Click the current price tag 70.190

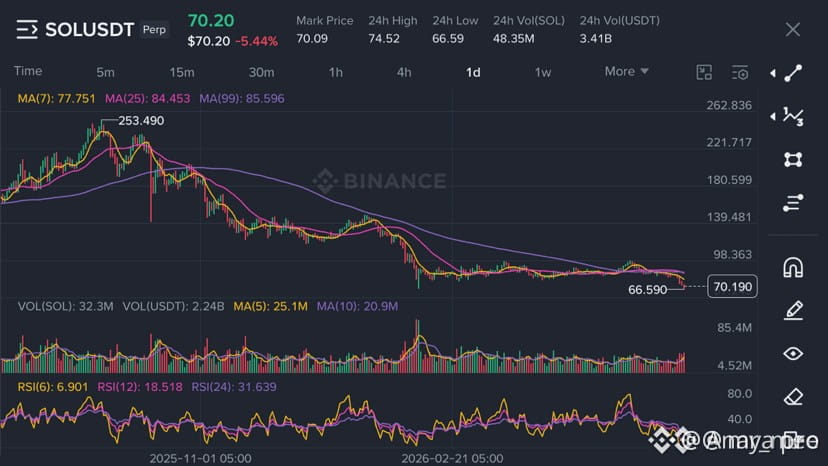pyautogui.click(x=732, y=286)
